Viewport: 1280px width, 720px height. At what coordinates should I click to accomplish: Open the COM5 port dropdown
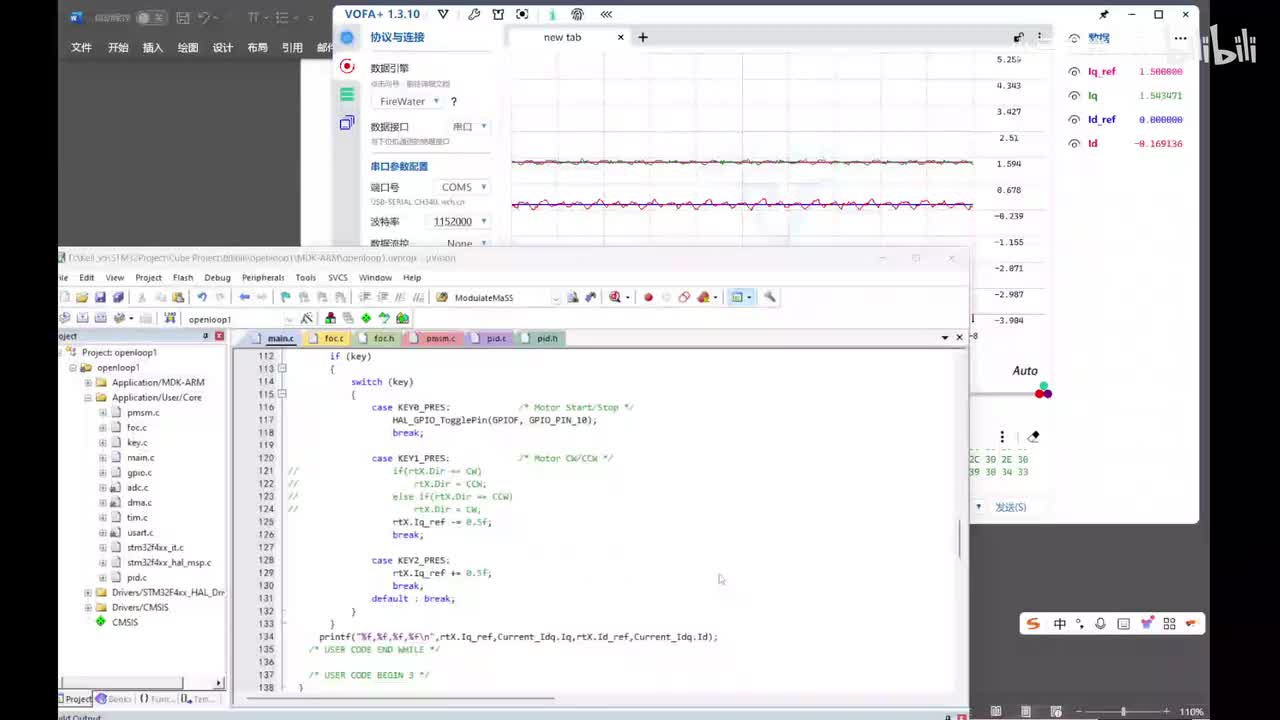(464, 187)
